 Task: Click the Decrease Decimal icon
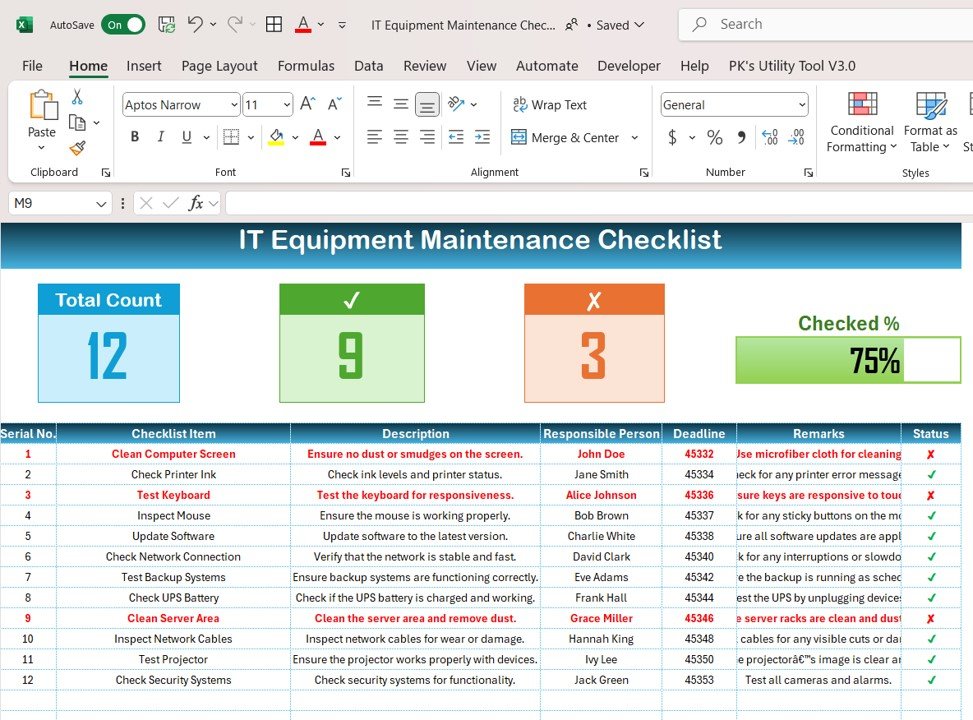796,137
